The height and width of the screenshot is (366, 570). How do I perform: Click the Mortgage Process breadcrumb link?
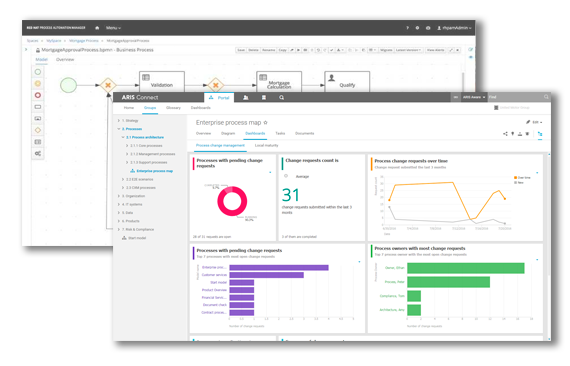coord(84,41)
